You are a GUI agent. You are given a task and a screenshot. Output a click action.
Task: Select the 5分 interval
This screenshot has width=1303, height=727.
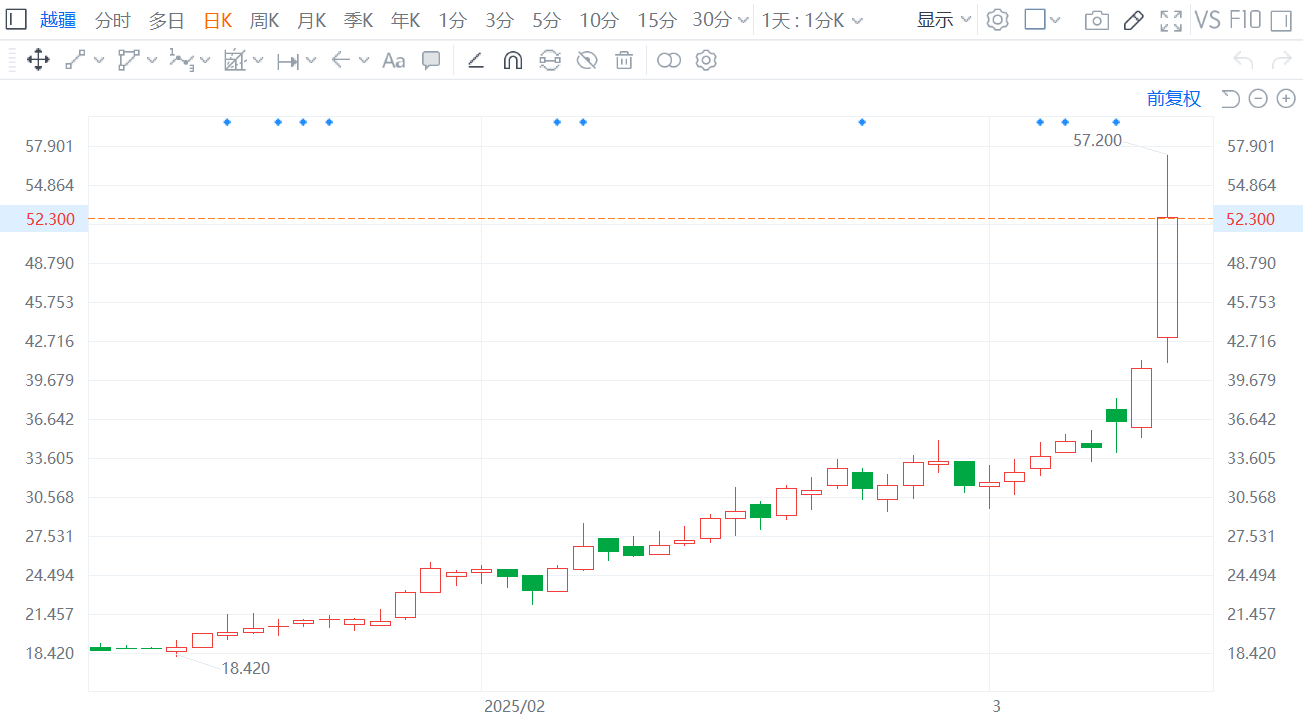tap(546, 20)
